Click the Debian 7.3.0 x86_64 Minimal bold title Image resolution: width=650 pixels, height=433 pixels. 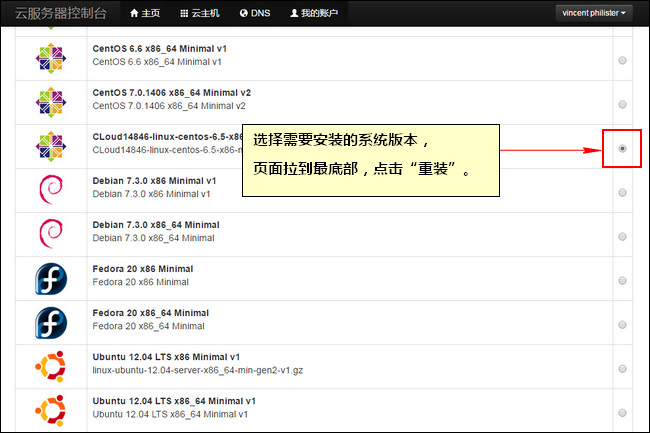click(156, 225)
